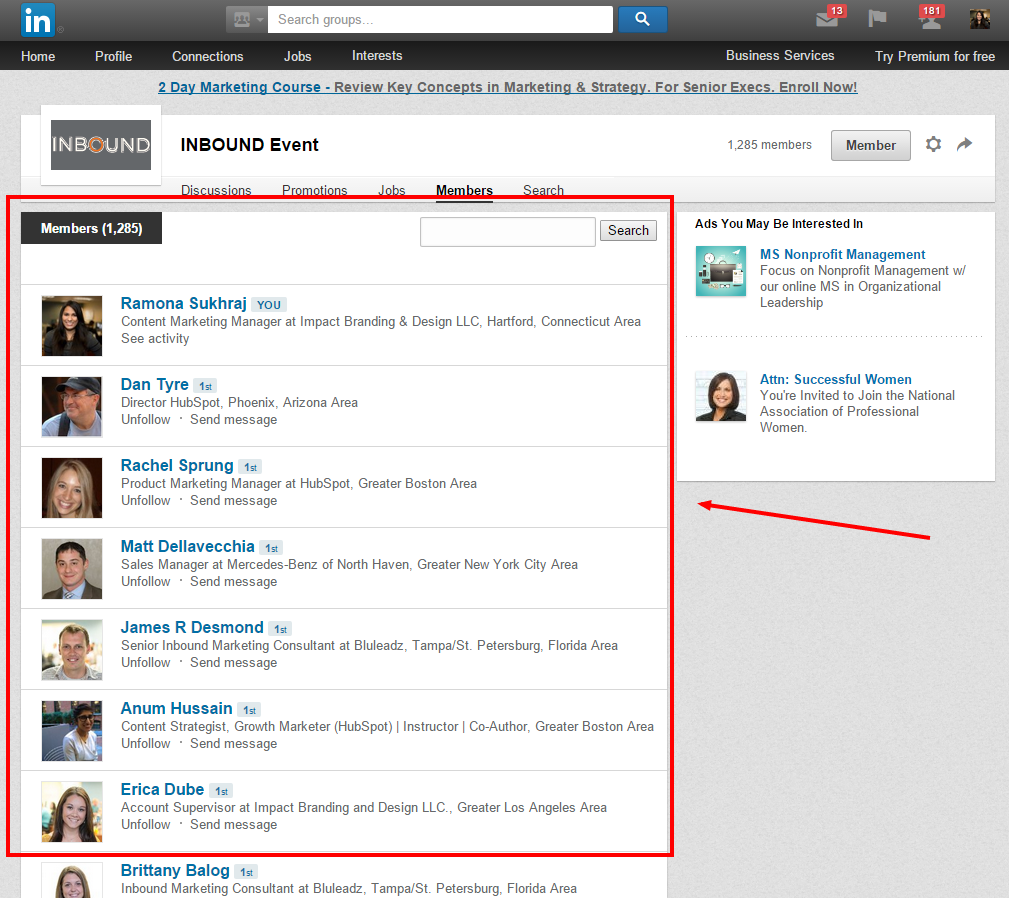This screenshot has width=1009, height=898.
Task: Open Anum Hussain's profile name link
Action: coord(176,708)
